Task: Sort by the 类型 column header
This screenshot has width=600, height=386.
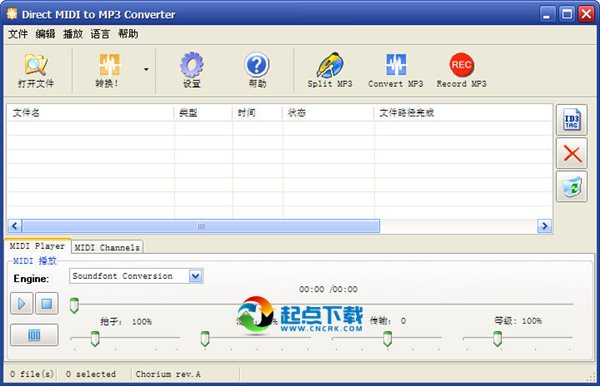Action: [x=203, y=113]
